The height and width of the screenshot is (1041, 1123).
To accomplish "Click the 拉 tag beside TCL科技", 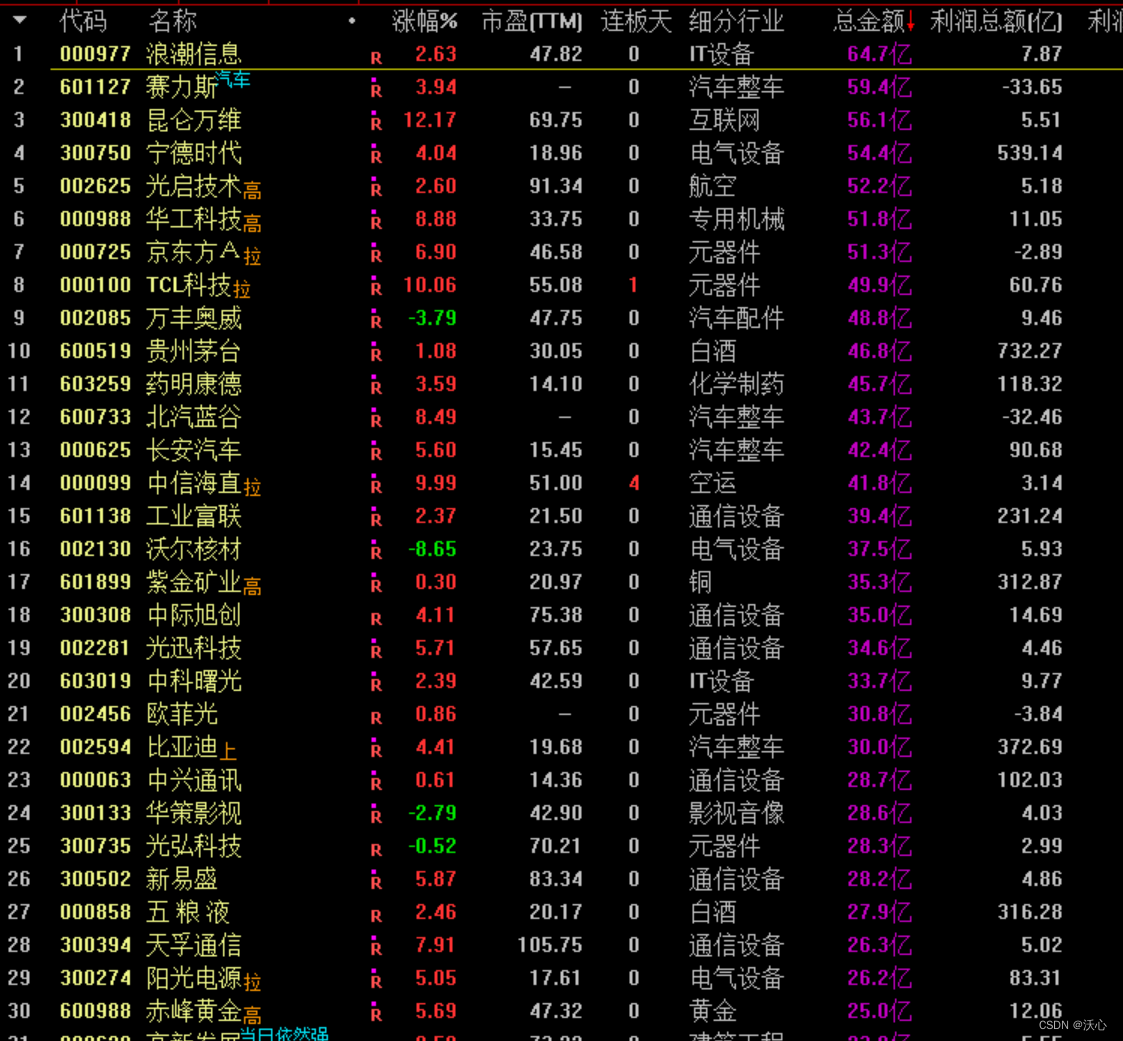I will (242, 289).
